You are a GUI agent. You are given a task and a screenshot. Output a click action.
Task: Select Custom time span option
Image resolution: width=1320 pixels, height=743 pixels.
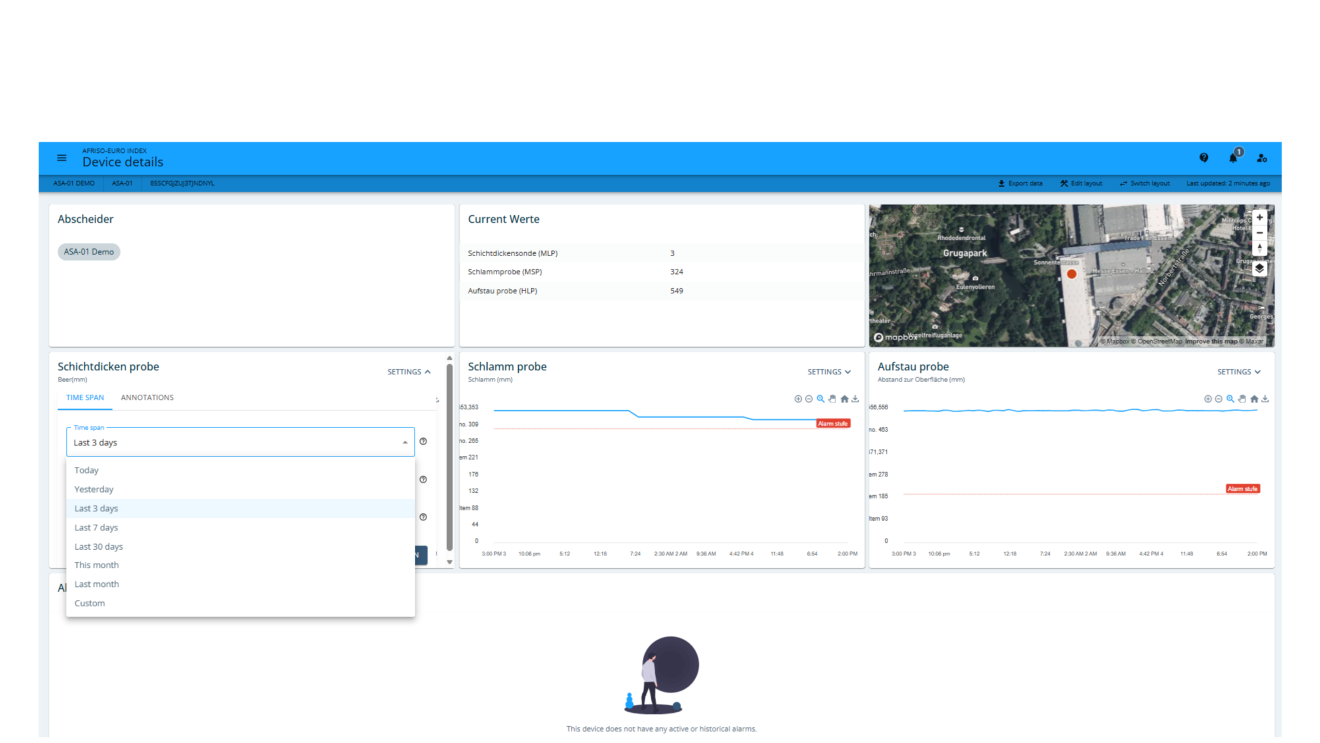tap(240, 603)
